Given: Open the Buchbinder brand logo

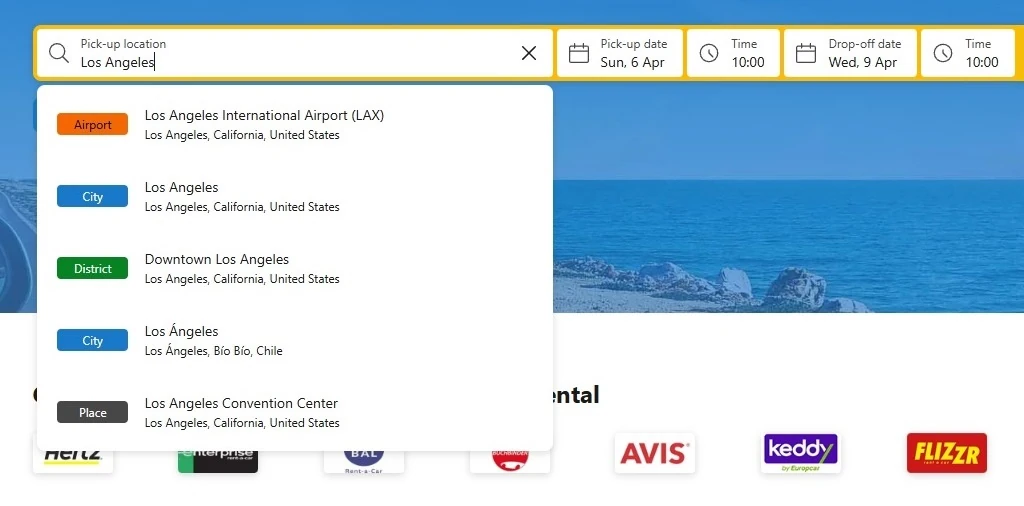Looking at the screenshot, I should 510,460.
